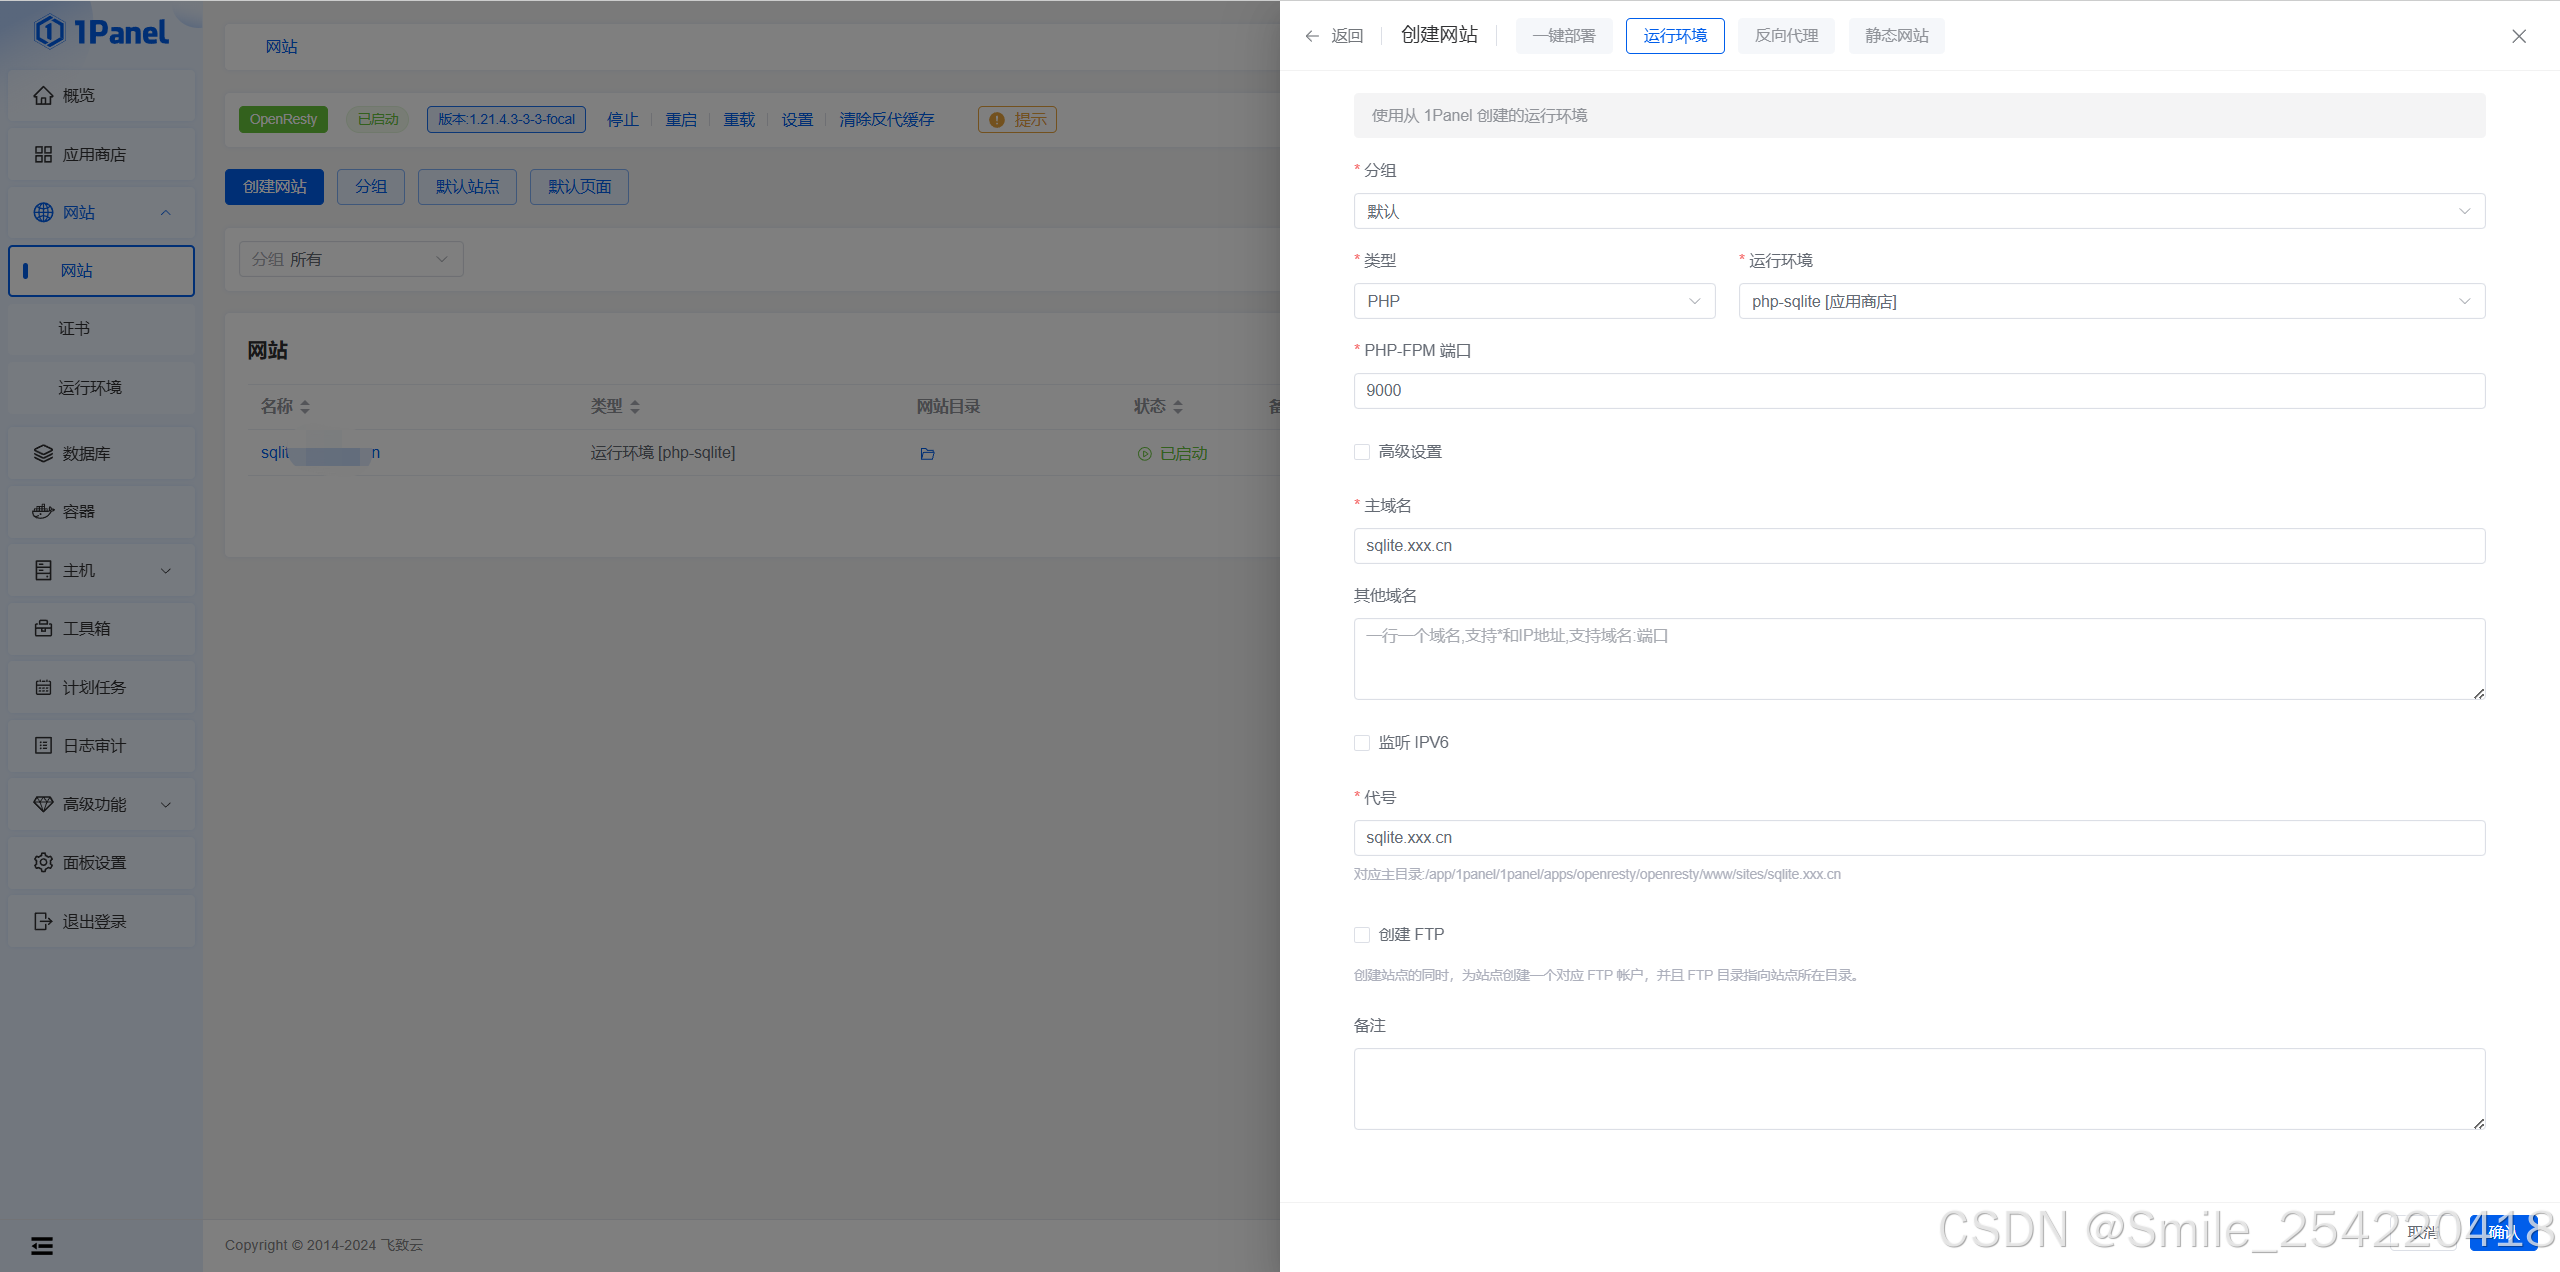Click the PHP-FPM 端口 input field
The height and width of the screenshot is (1272, 2560).
[x=1918, y=391]
